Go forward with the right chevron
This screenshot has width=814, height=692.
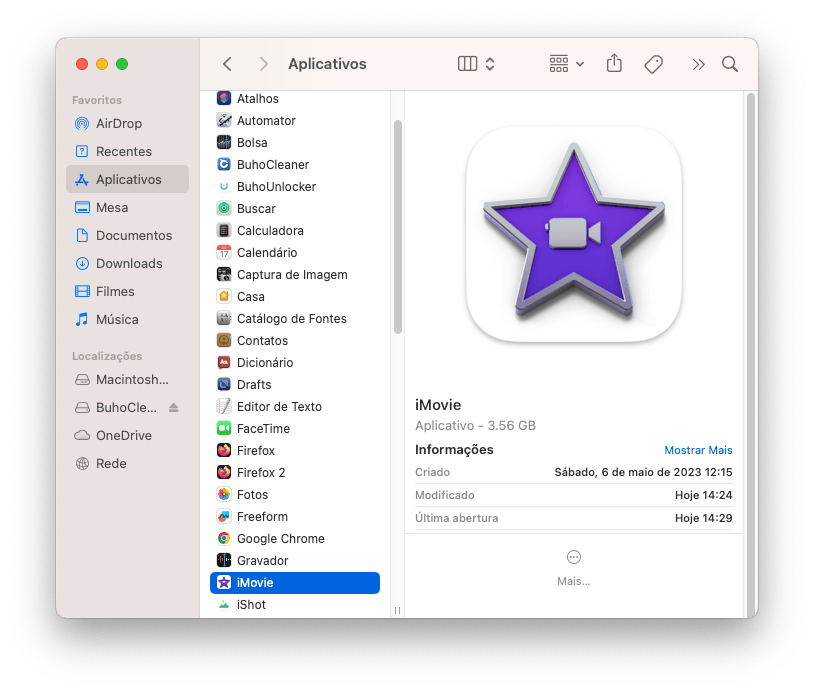(263, 64)
